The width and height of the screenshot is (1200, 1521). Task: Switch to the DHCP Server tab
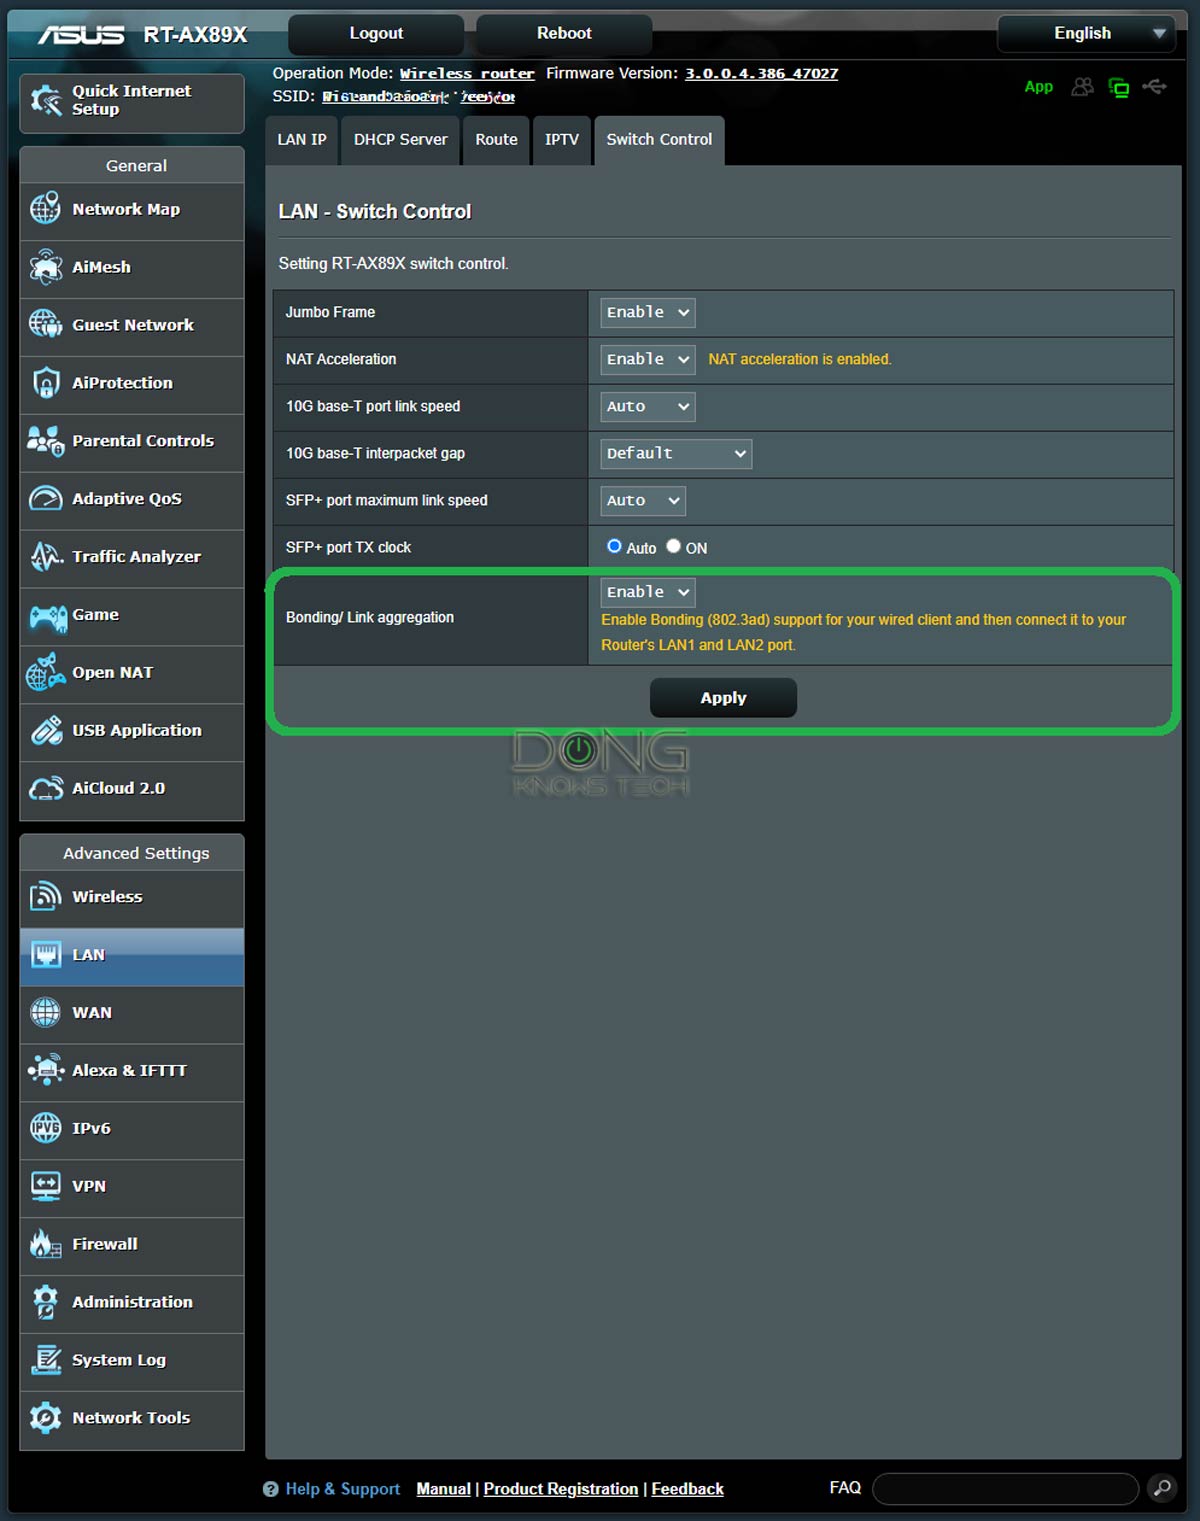click(400, 140)
